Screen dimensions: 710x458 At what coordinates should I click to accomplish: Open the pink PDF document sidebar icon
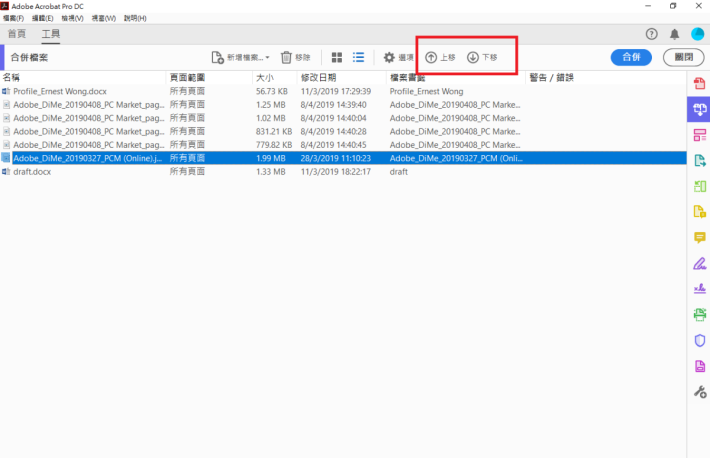[x=700, y=366]
